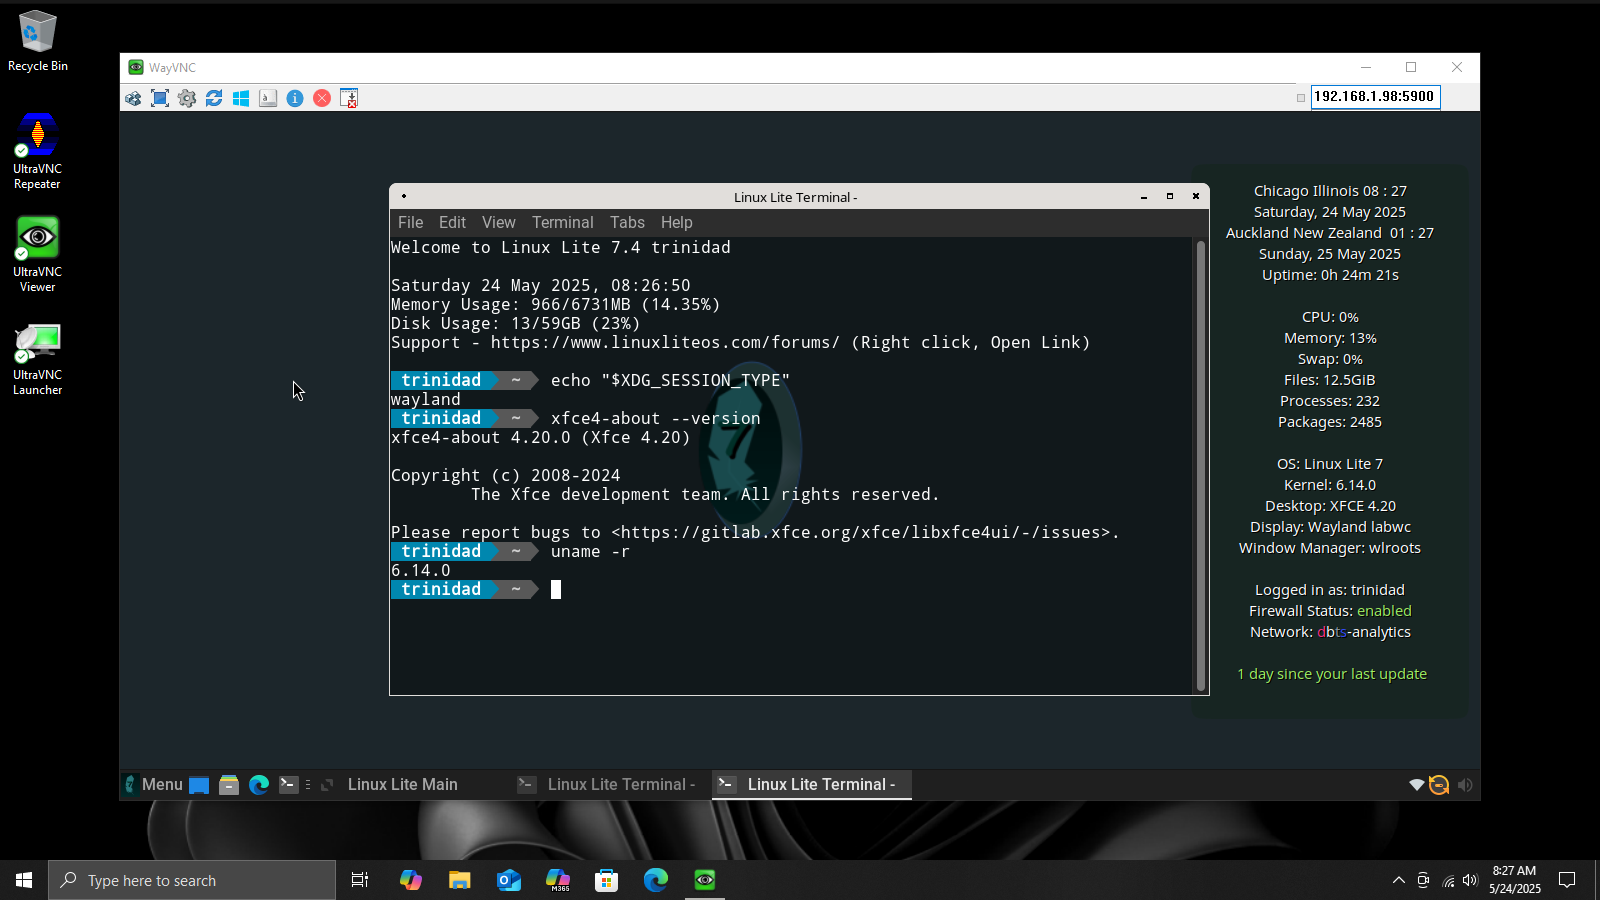Open VNC settings gear icon
The image size is (1600, 900).
(x=187, y=98)
